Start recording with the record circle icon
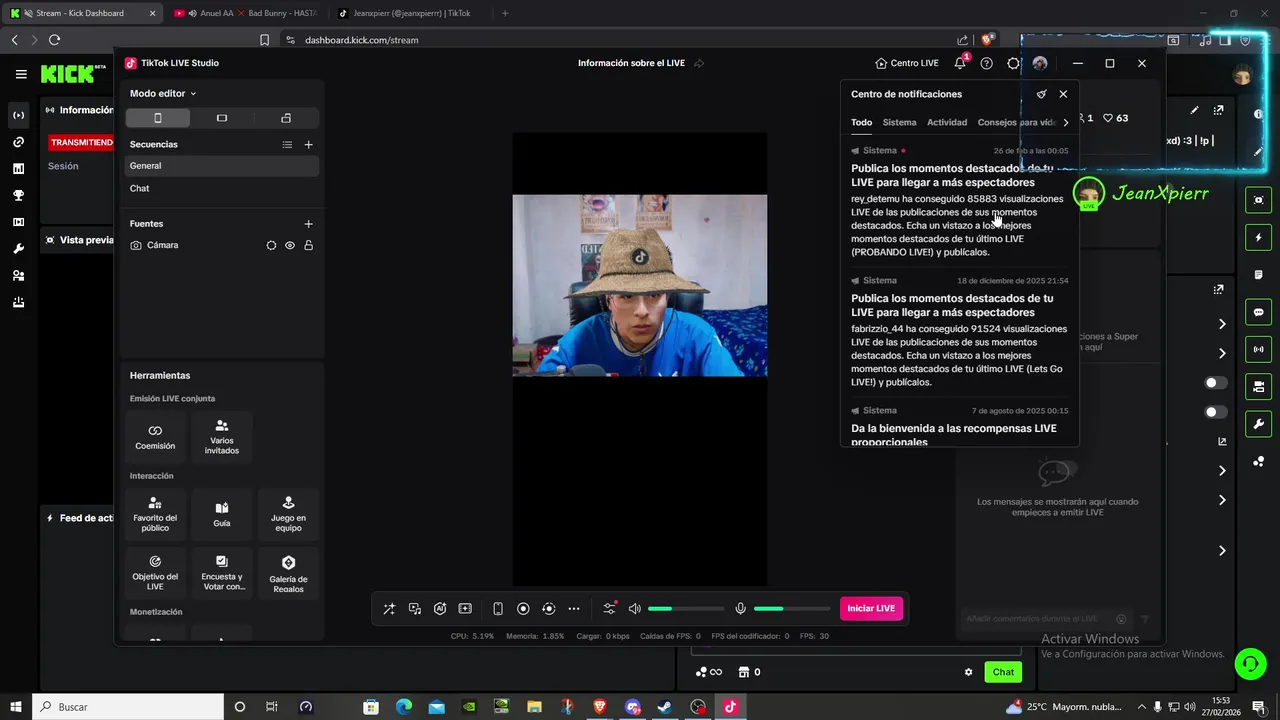Viewport: 1280px width, 720px height. (523, 608)
